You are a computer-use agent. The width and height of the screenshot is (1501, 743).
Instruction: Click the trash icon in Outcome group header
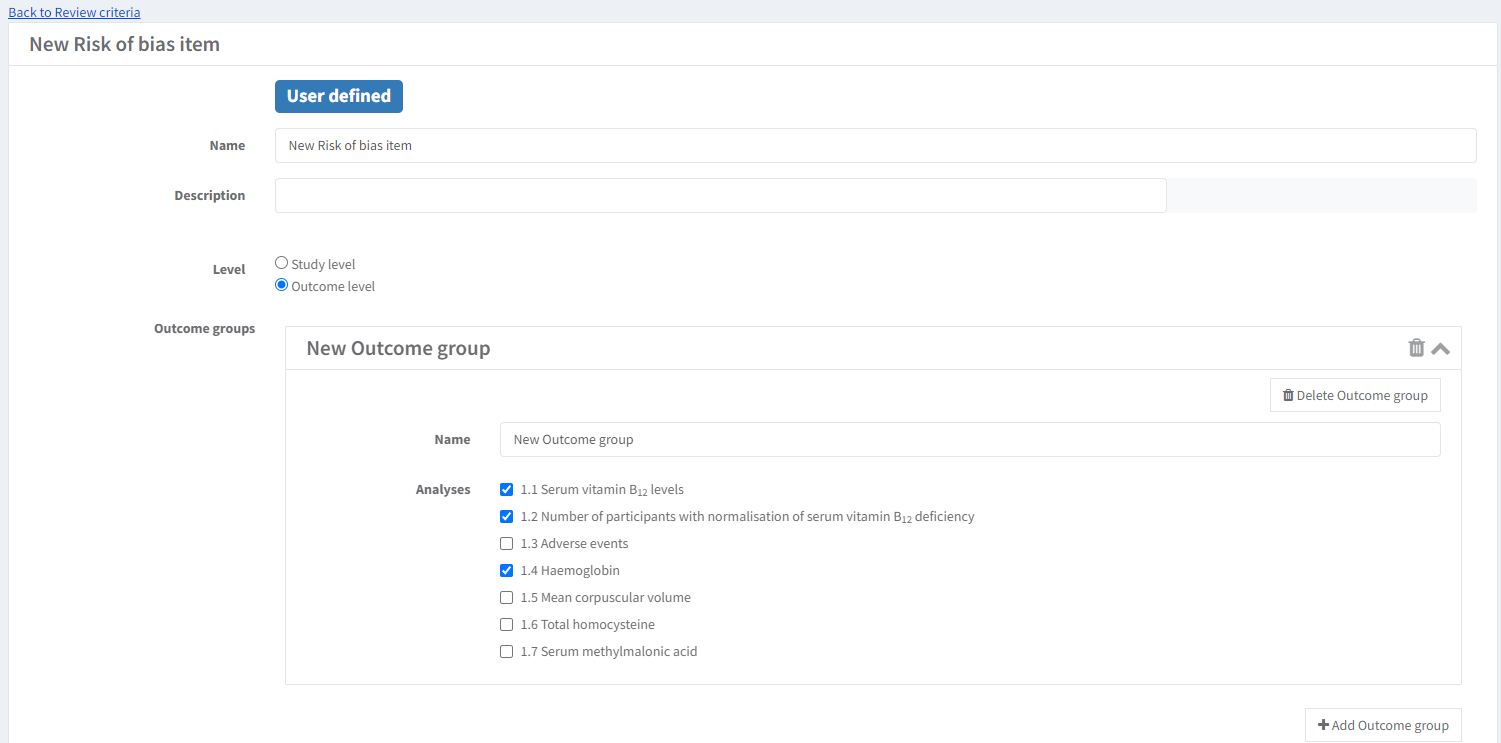(x=1416, y=348)
